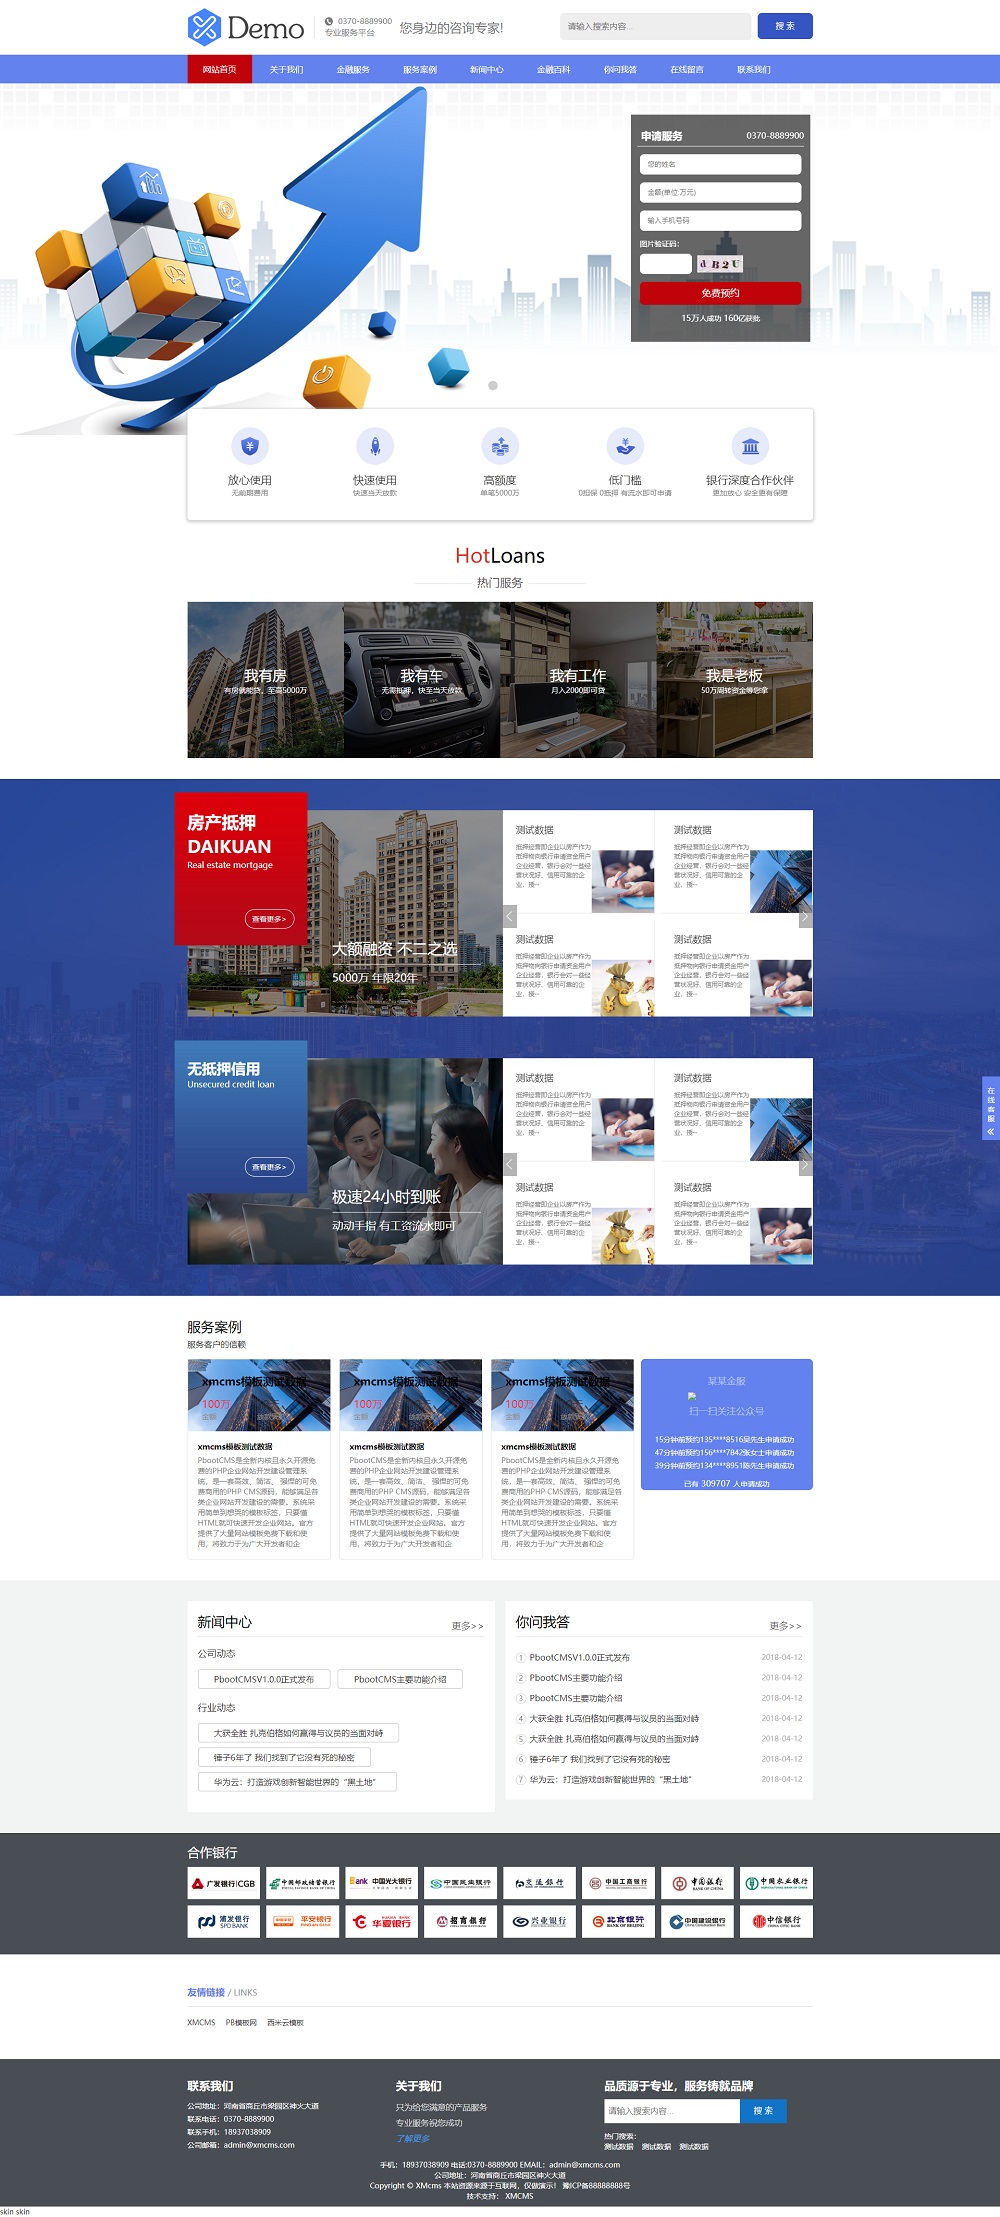The height and width of the screenshot is (2217, 1000).
Task: Expand 更多>> in the 新闻中心 section
Action: 467,1626
